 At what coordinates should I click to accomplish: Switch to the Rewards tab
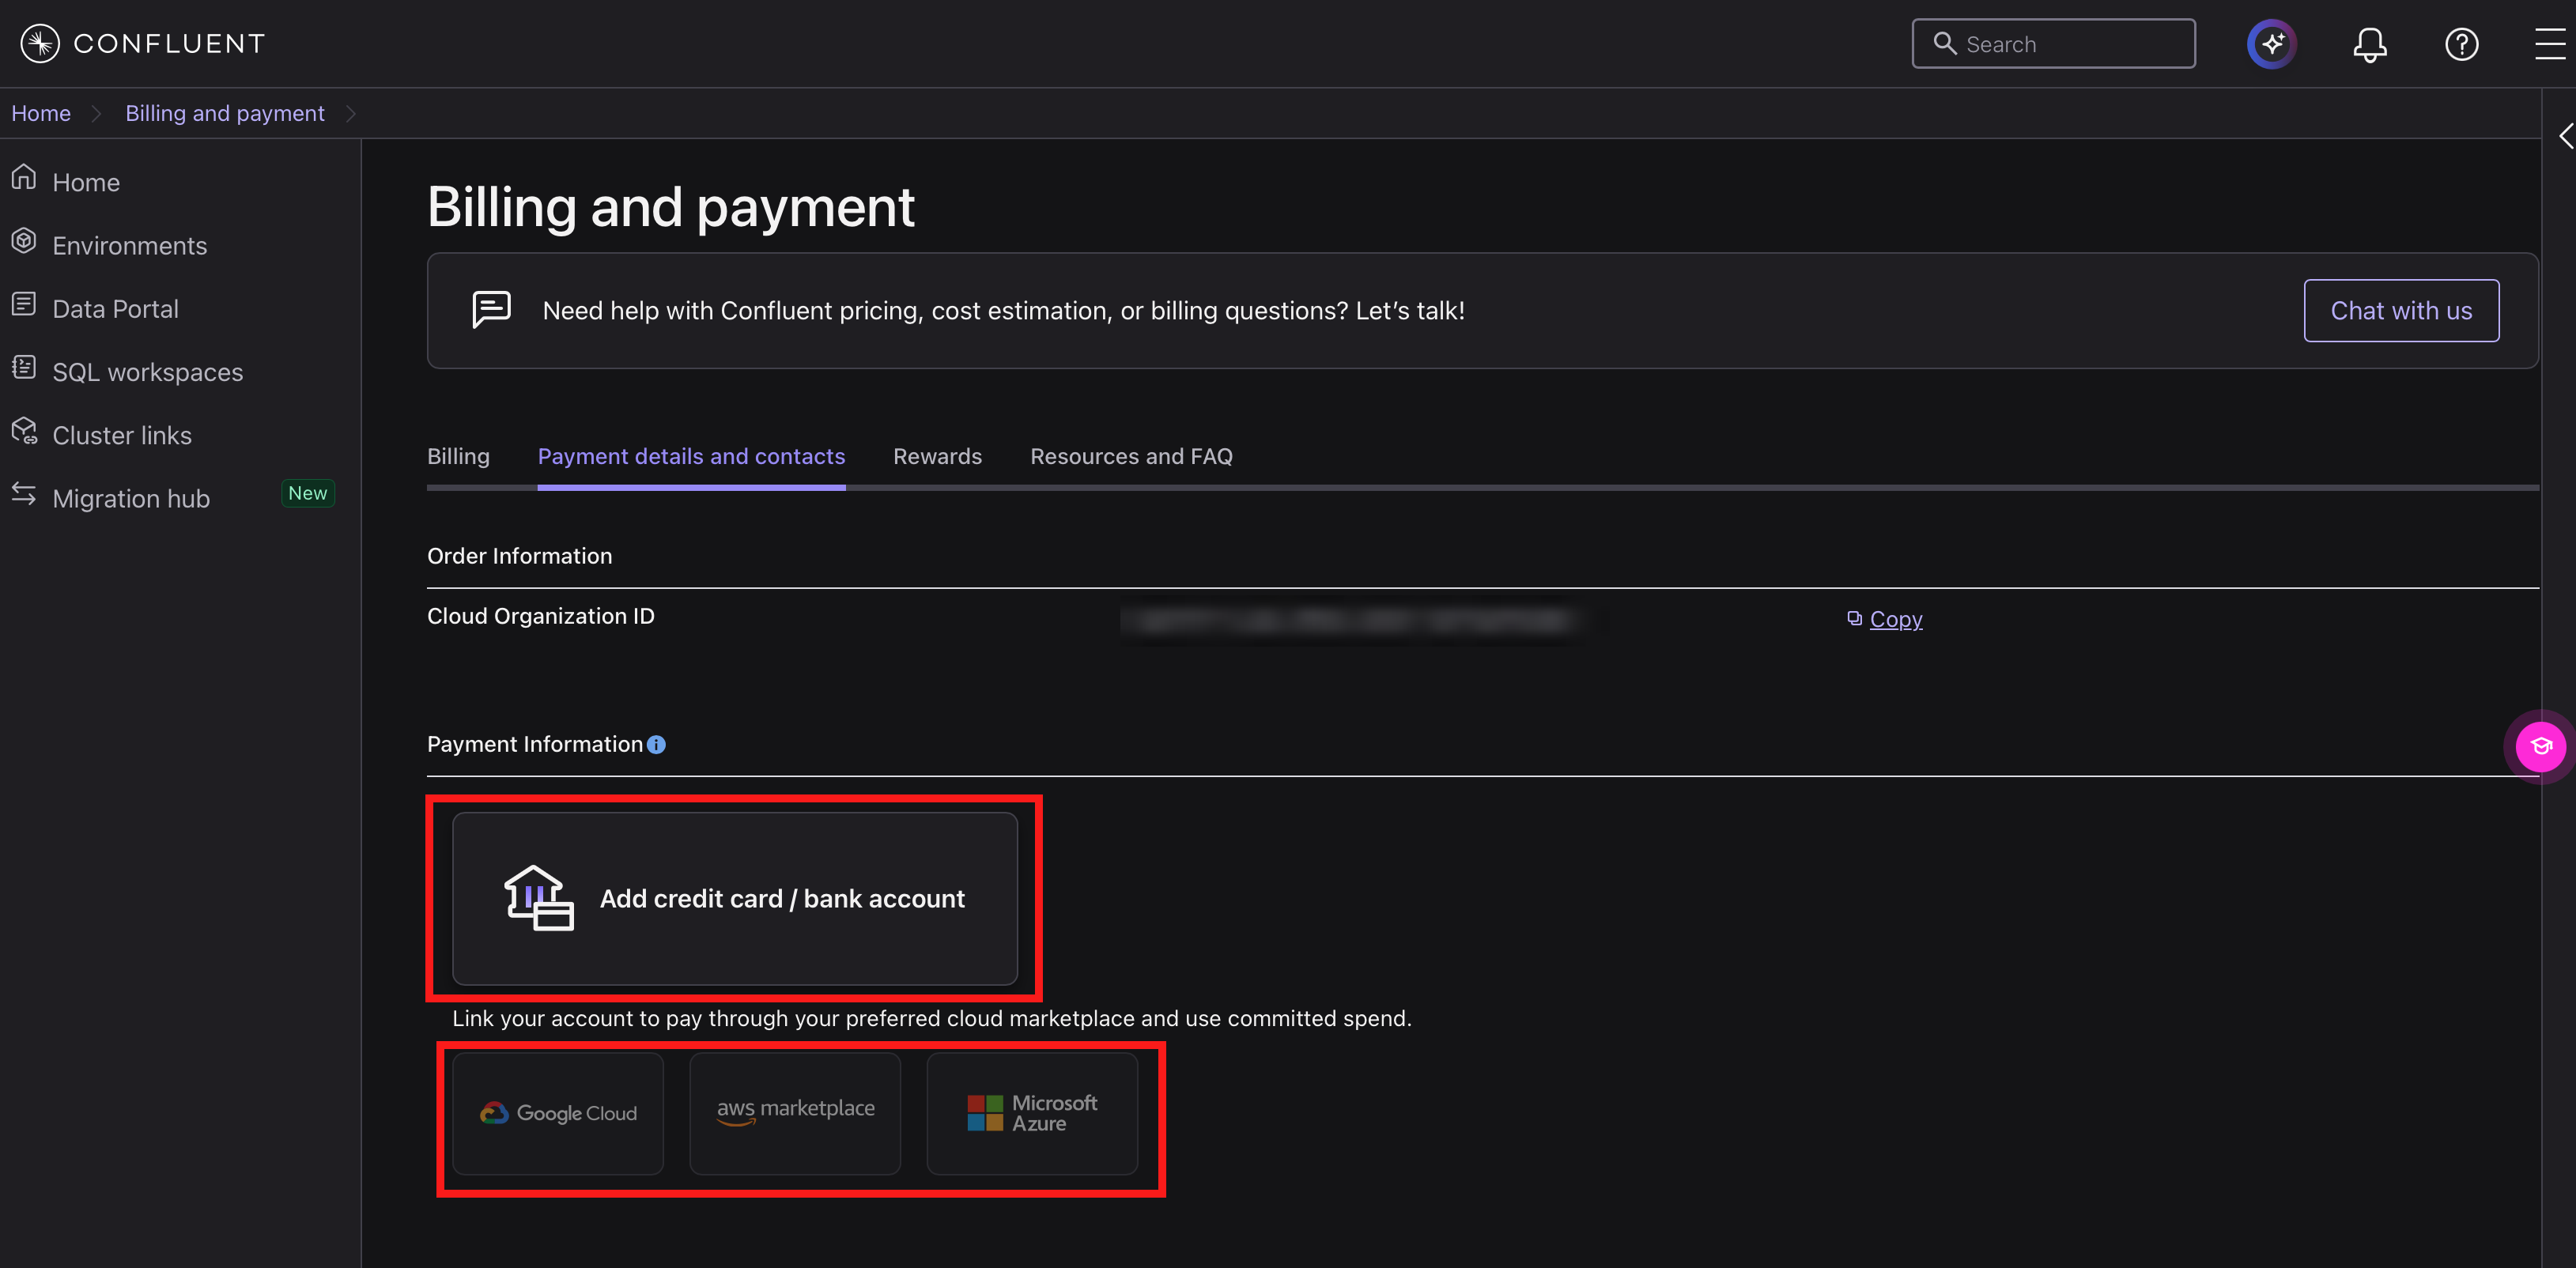point(937,456)
